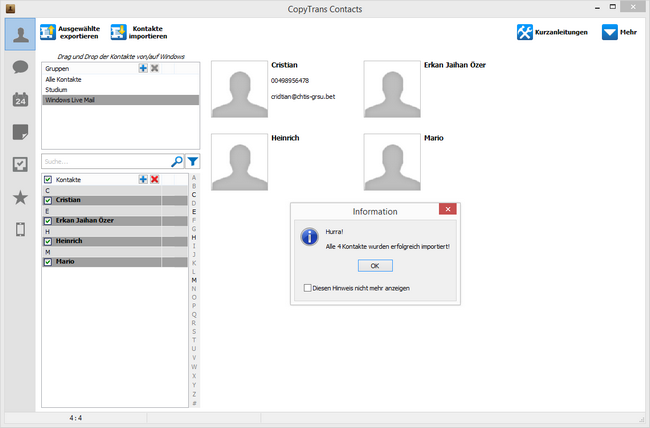Jump to letter M in alphabet index
This screenshot has height=428, width=650.
tap(194, 280)
